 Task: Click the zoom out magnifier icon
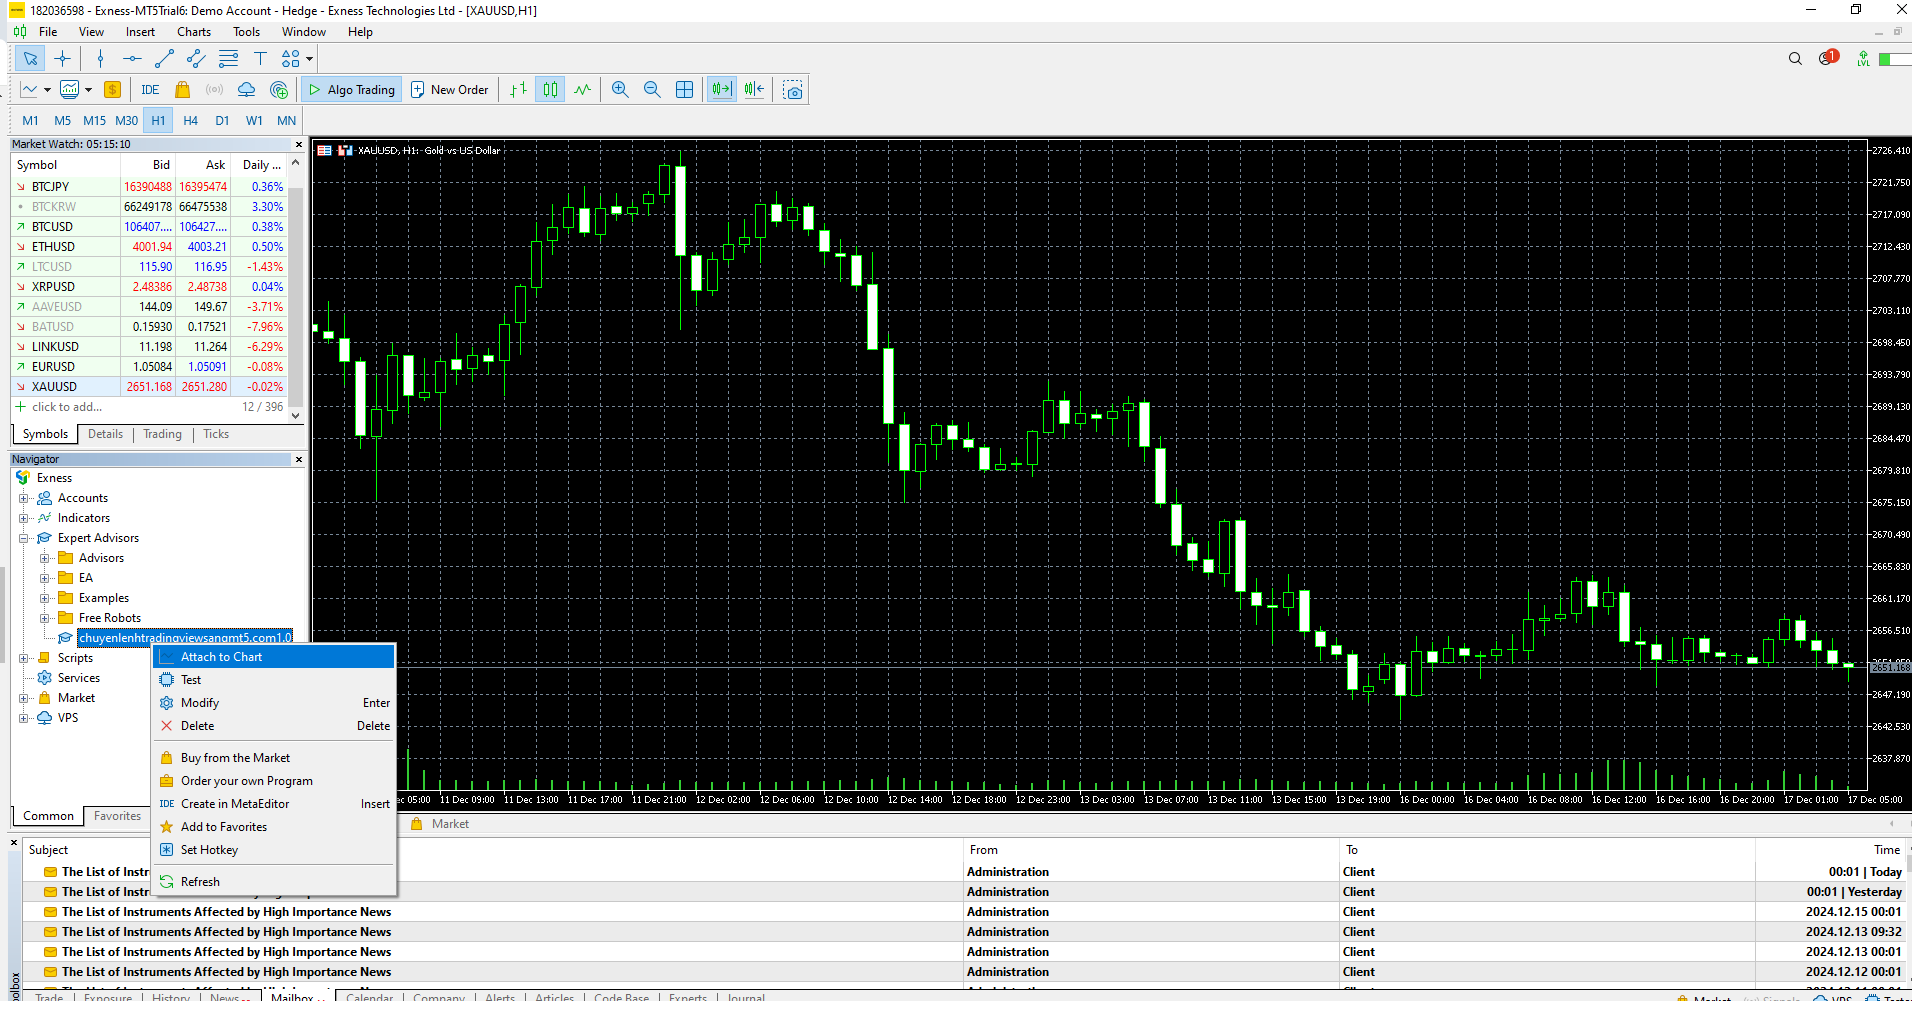(x=652, y=90)
